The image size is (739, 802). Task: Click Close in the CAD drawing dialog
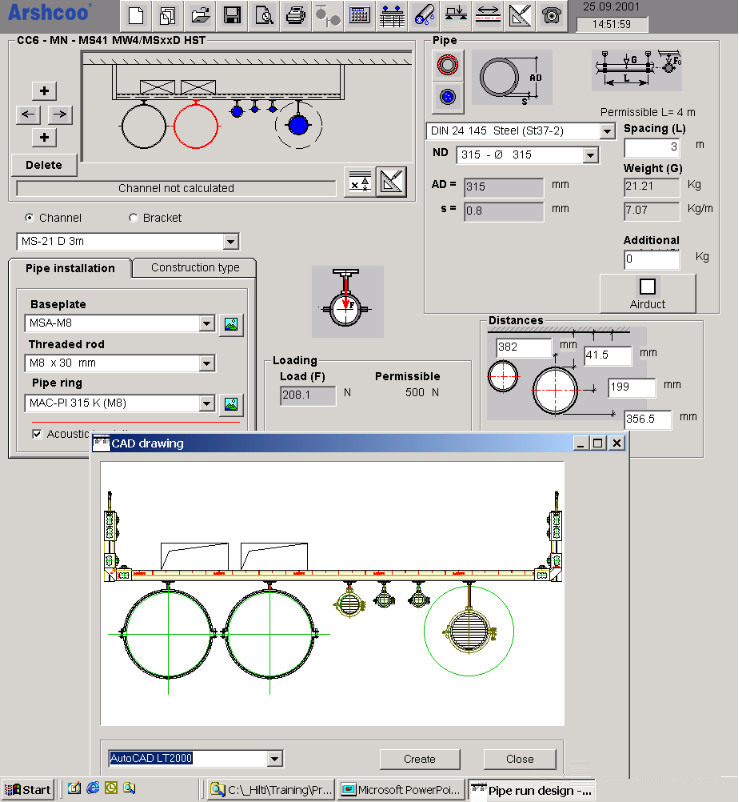pyautogui.click(x=520, y=759)
